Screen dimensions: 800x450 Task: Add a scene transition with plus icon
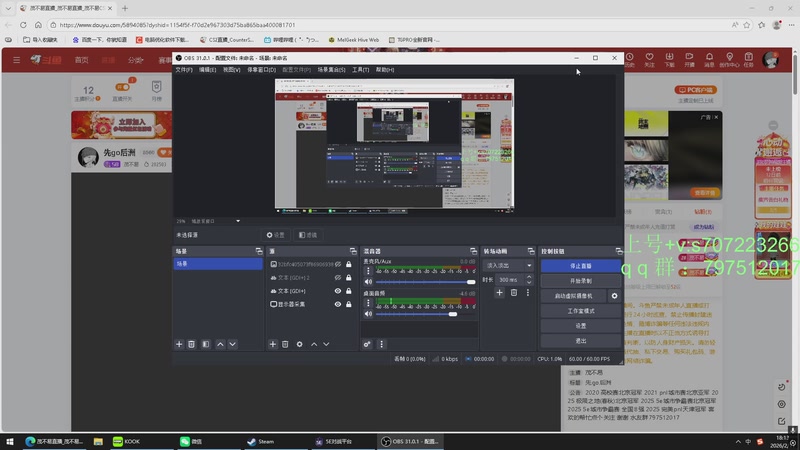(x=499, y=292)
